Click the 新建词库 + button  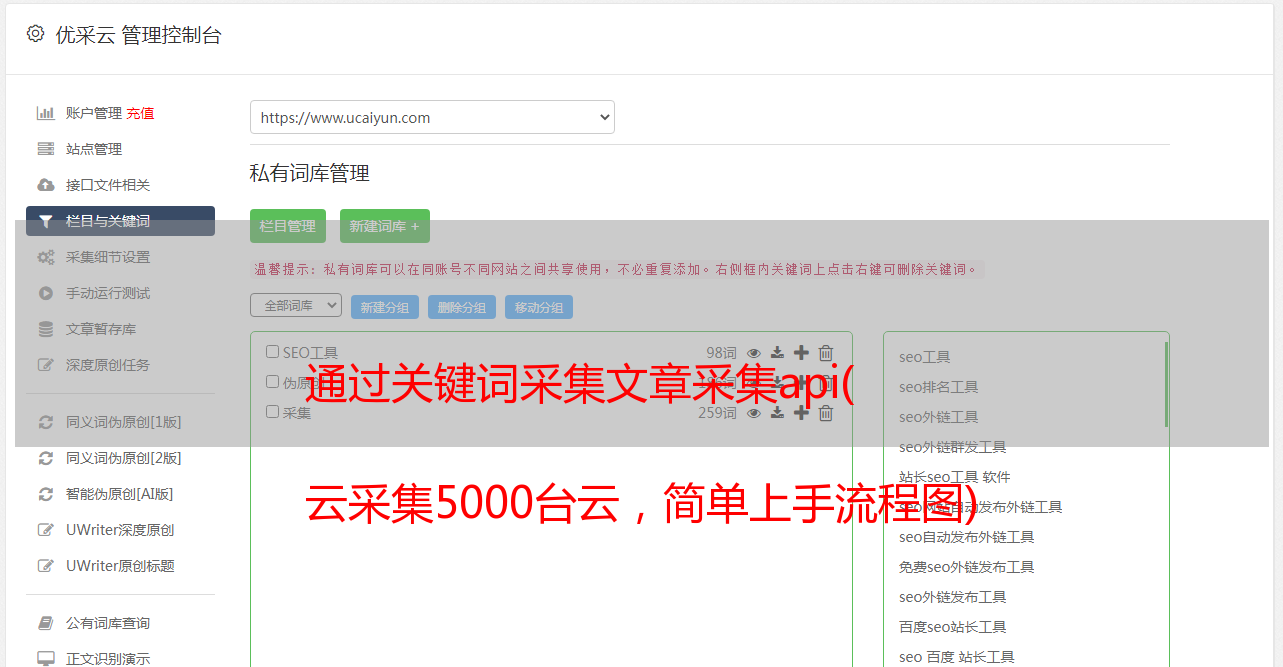click(385, 226)
